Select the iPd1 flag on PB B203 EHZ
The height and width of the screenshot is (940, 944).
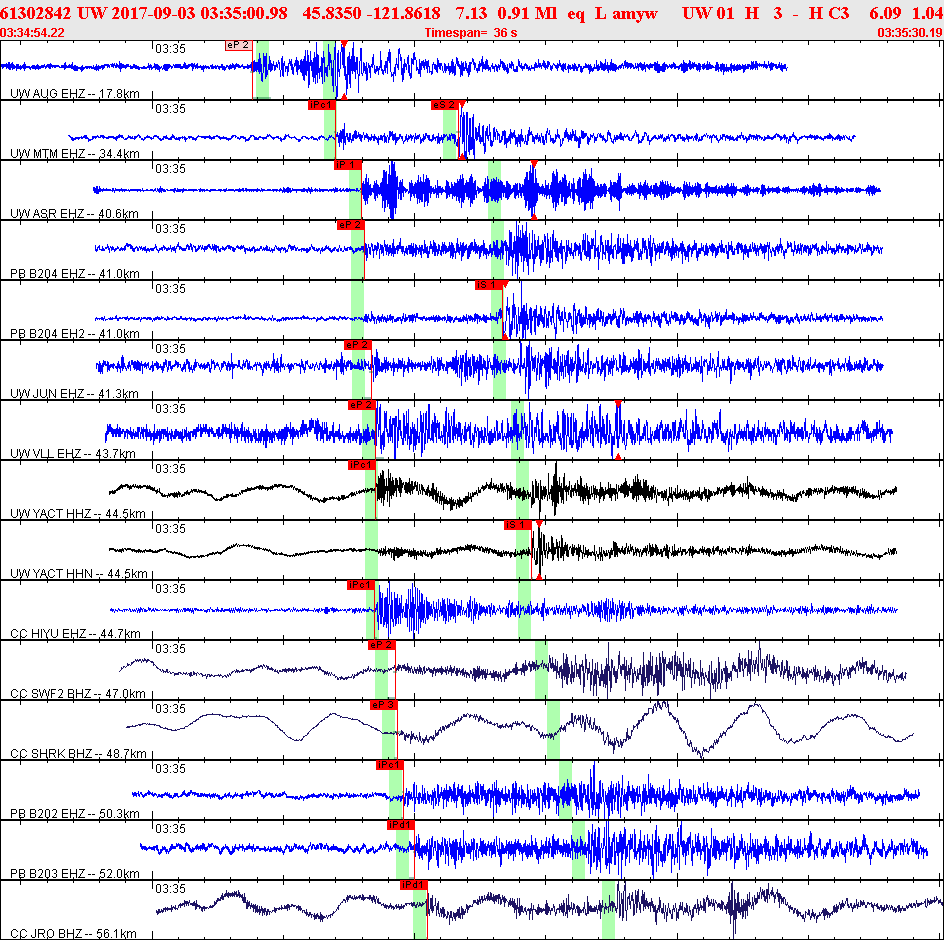point(401,825)
